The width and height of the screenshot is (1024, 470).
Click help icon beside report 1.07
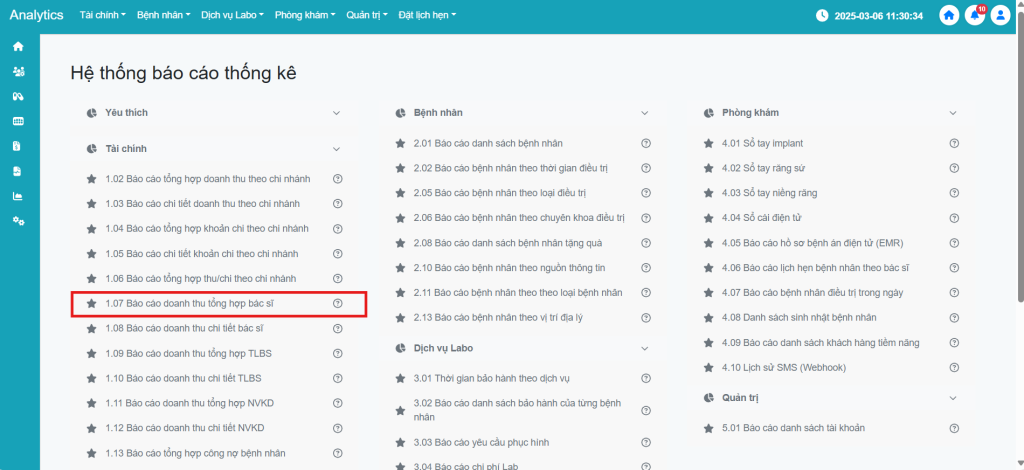(x=337, y=303)
